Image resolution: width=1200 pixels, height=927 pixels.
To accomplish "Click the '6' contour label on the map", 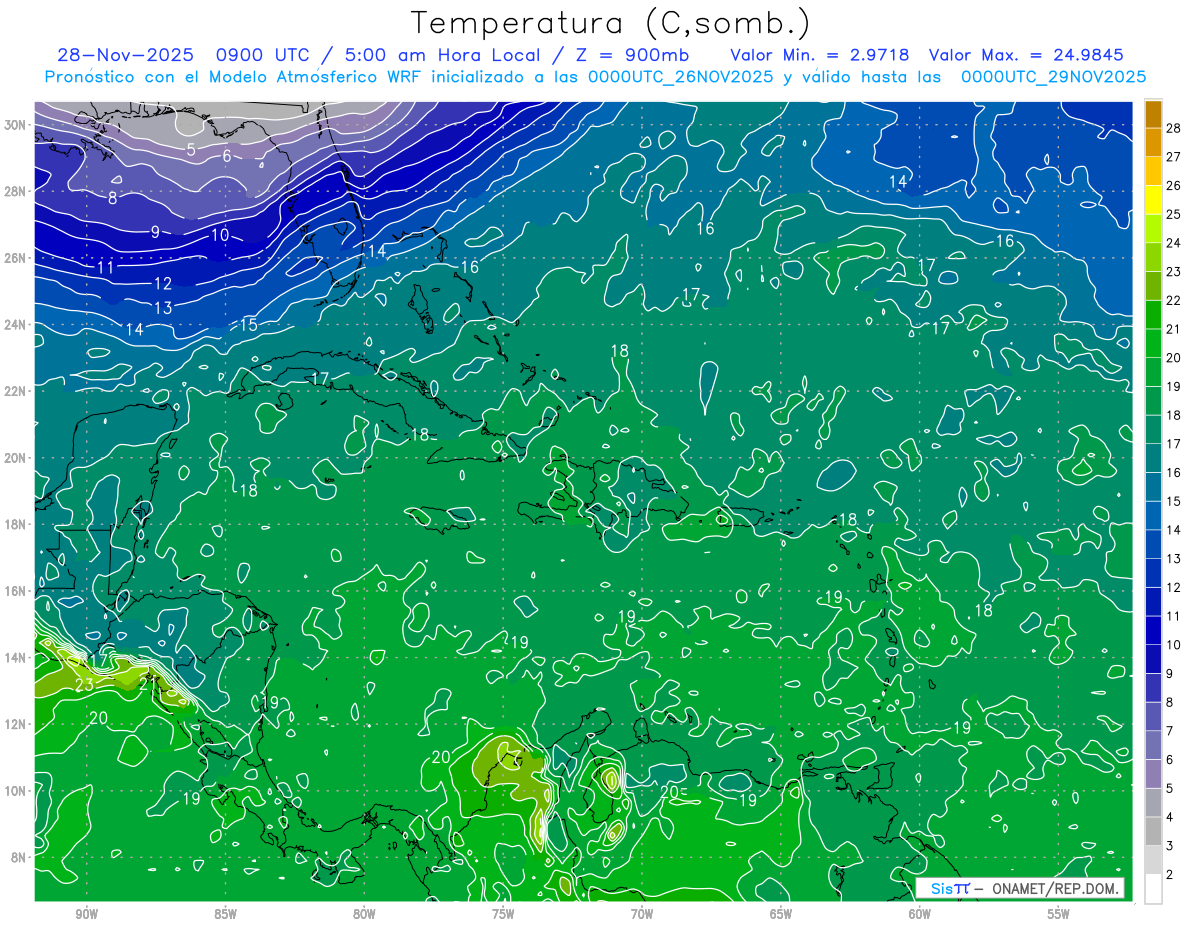I will click(227, 156).
